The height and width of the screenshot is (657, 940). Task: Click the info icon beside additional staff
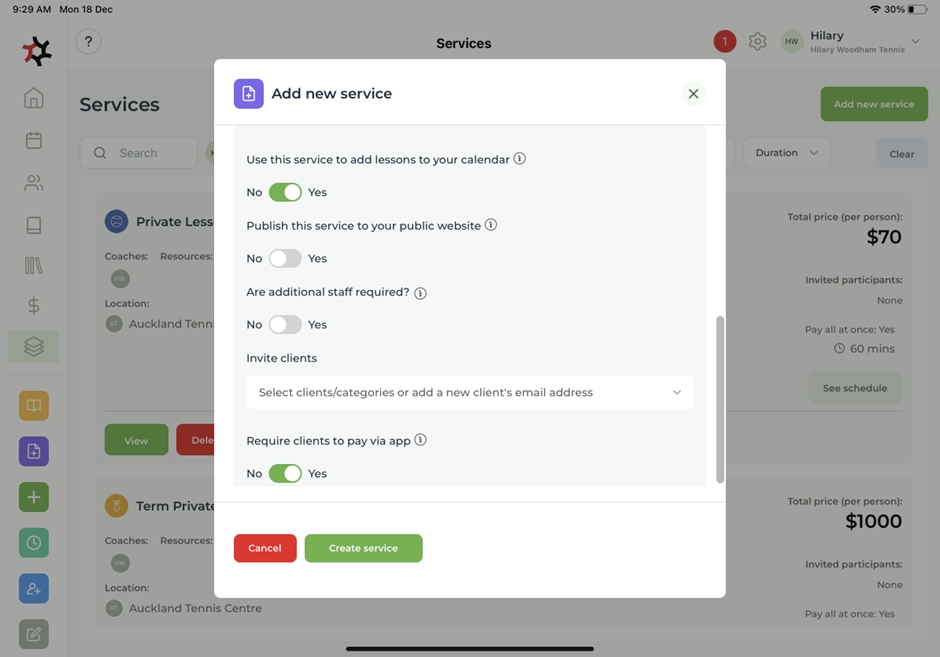pos(420,293)
